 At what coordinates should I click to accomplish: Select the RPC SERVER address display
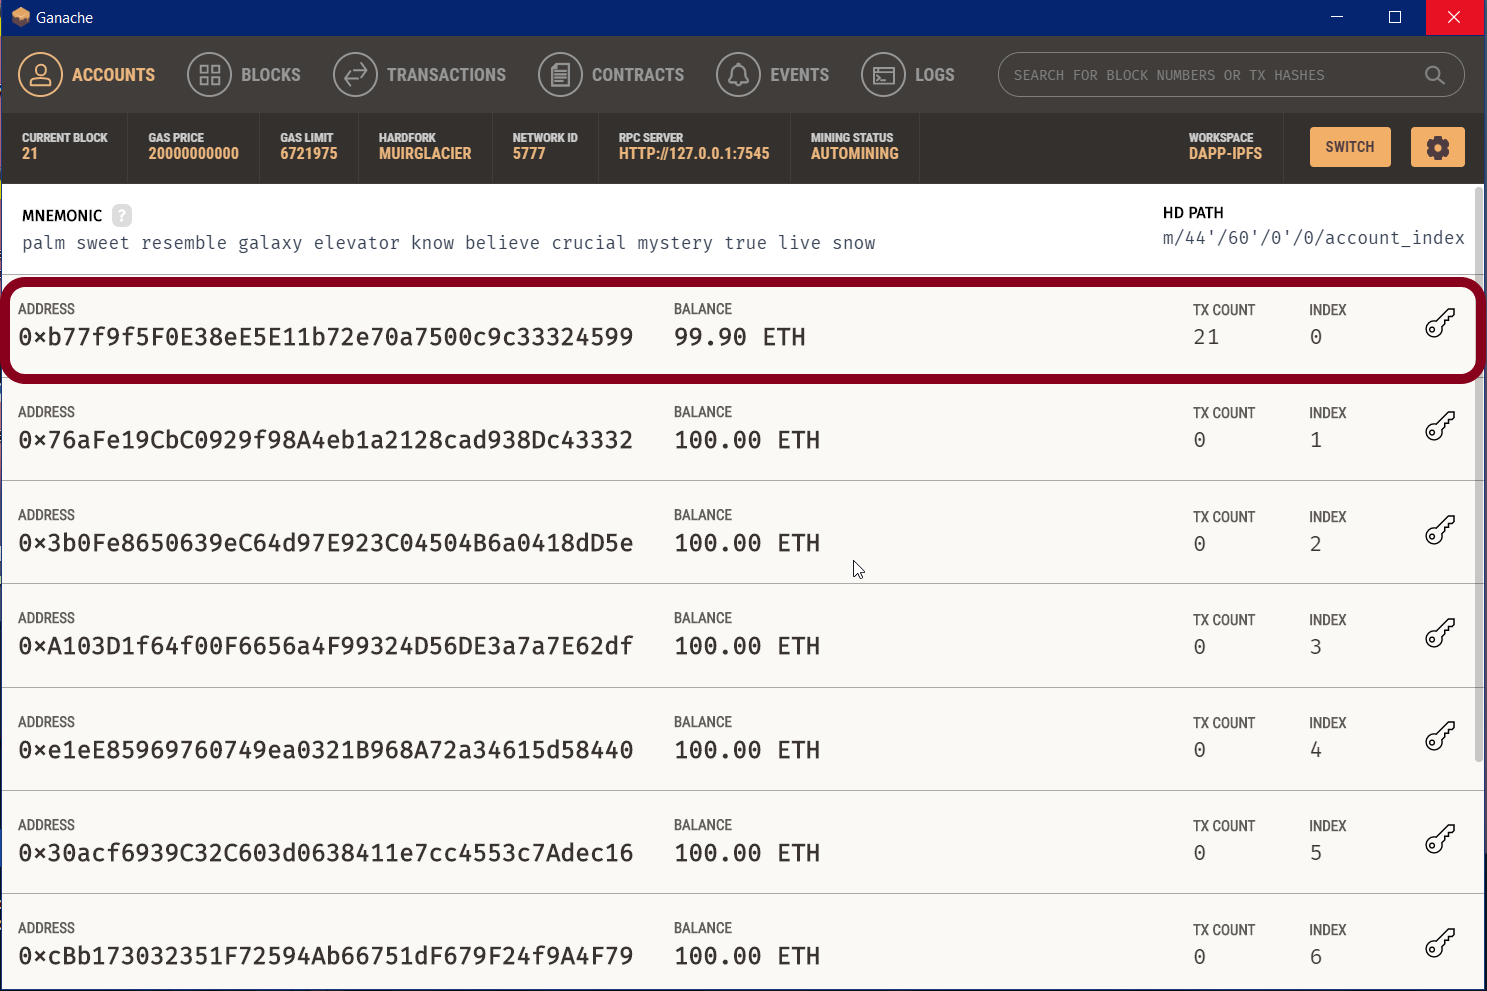[x=694, y=147]
